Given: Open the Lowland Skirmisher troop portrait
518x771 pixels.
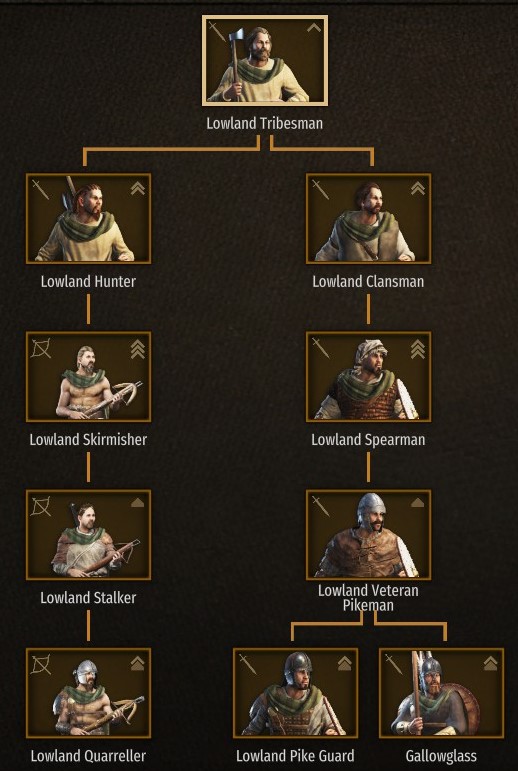Looking at the screenshot, I should click(x=89, y=377).
